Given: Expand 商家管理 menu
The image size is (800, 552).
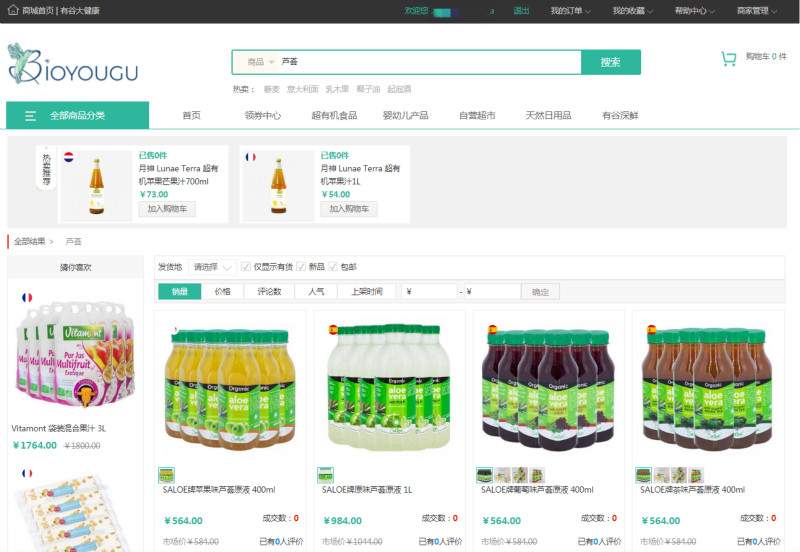Looking at the screenshot, I should click(x=757, y=11).
